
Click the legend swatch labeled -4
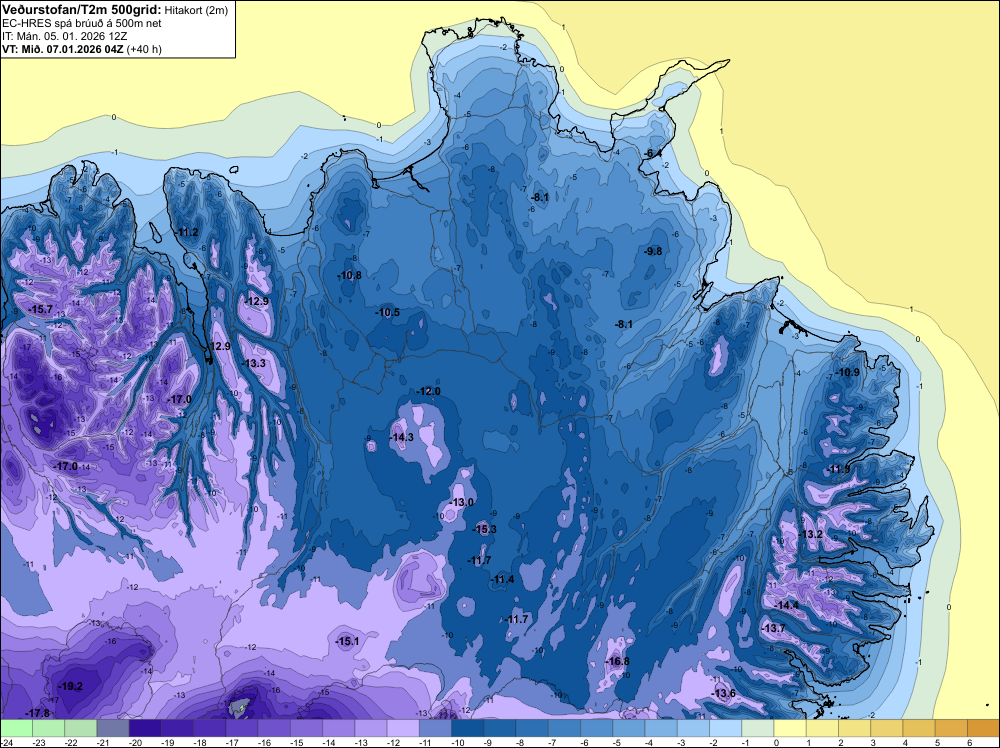click(661, 728)
